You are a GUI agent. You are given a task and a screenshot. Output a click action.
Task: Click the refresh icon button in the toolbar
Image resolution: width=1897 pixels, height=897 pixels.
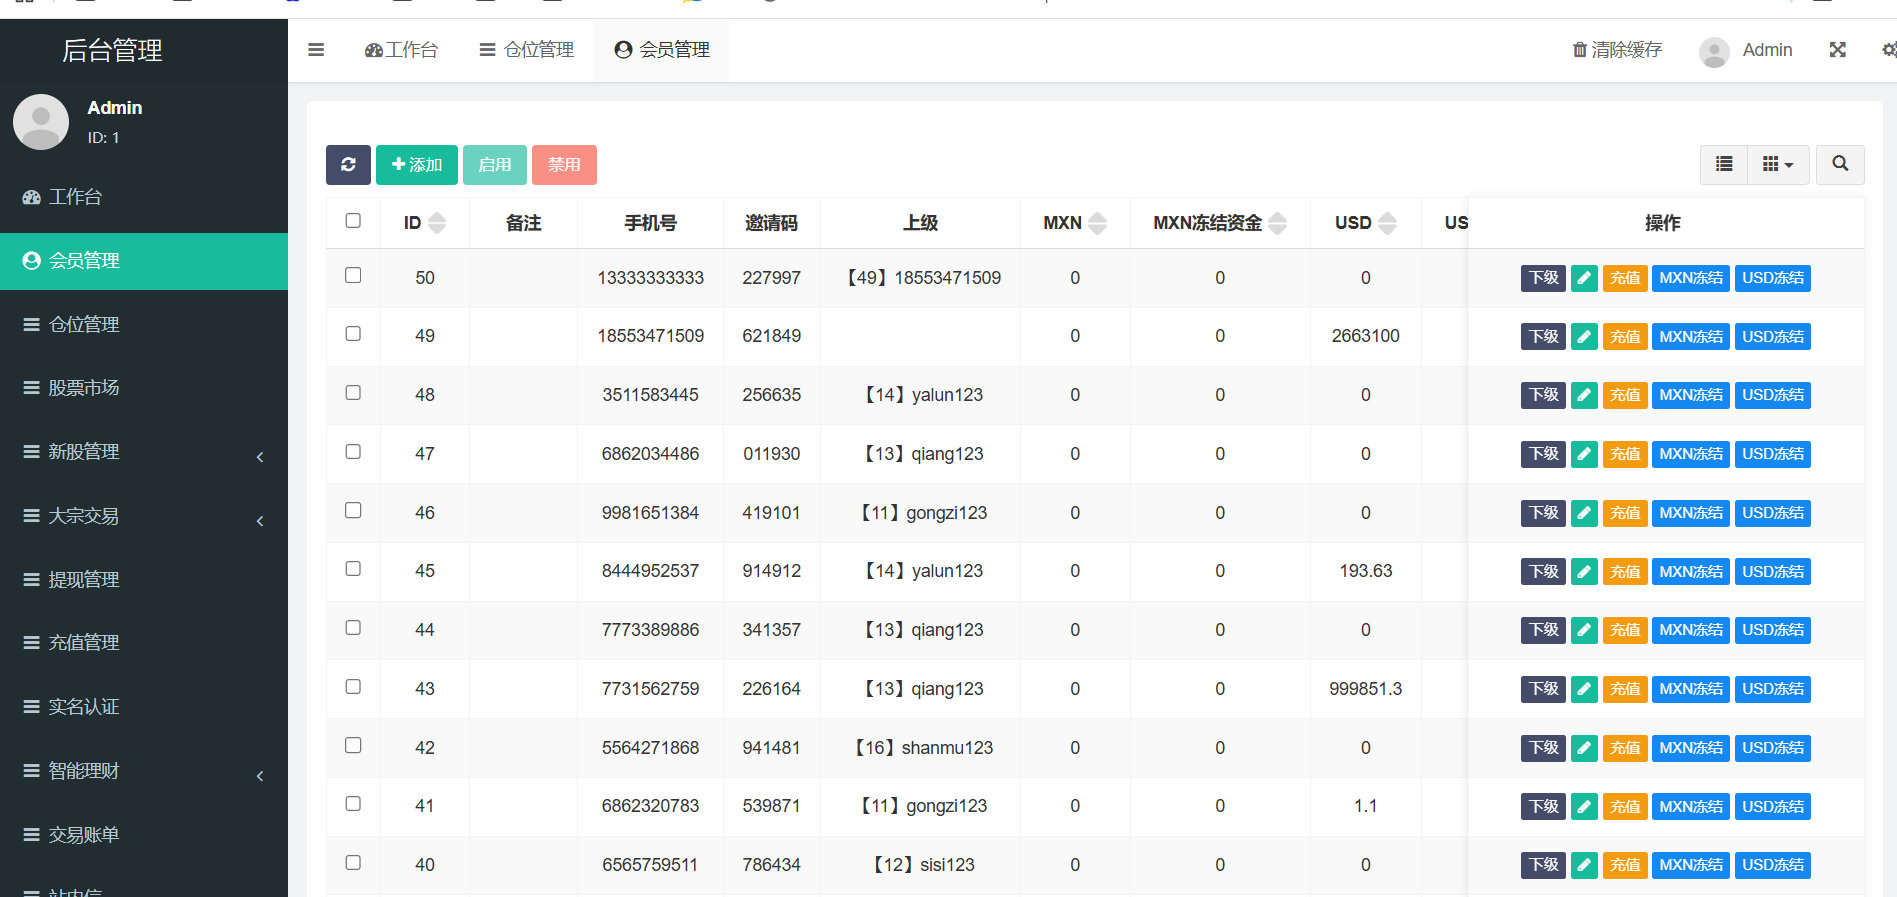pos(348,165)
